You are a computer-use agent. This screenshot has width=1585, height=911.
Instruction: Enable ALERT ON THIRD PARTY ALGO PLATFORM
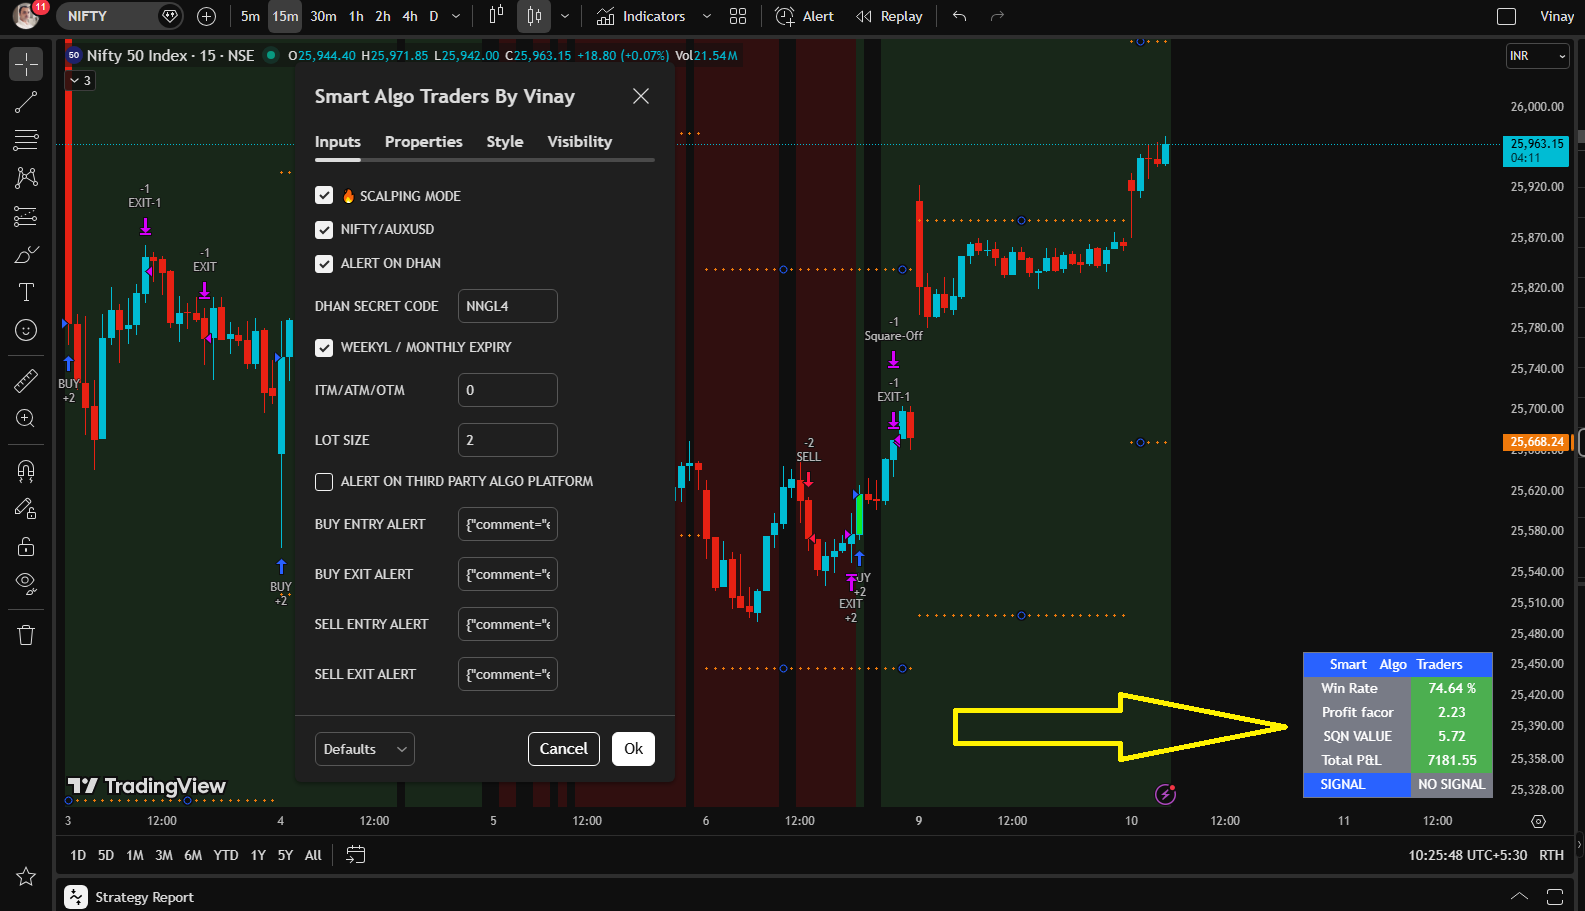coord(324,482)
